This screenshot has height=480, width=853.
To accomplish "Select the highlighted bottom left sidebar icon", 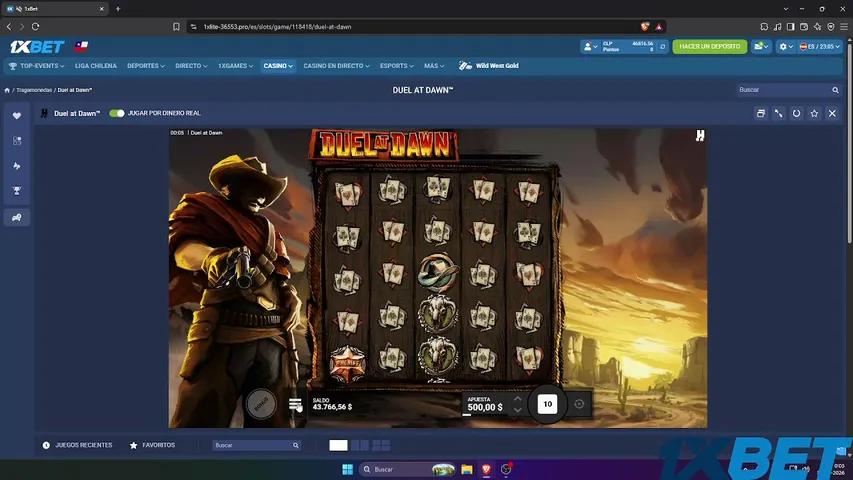I will coord(17,217).
